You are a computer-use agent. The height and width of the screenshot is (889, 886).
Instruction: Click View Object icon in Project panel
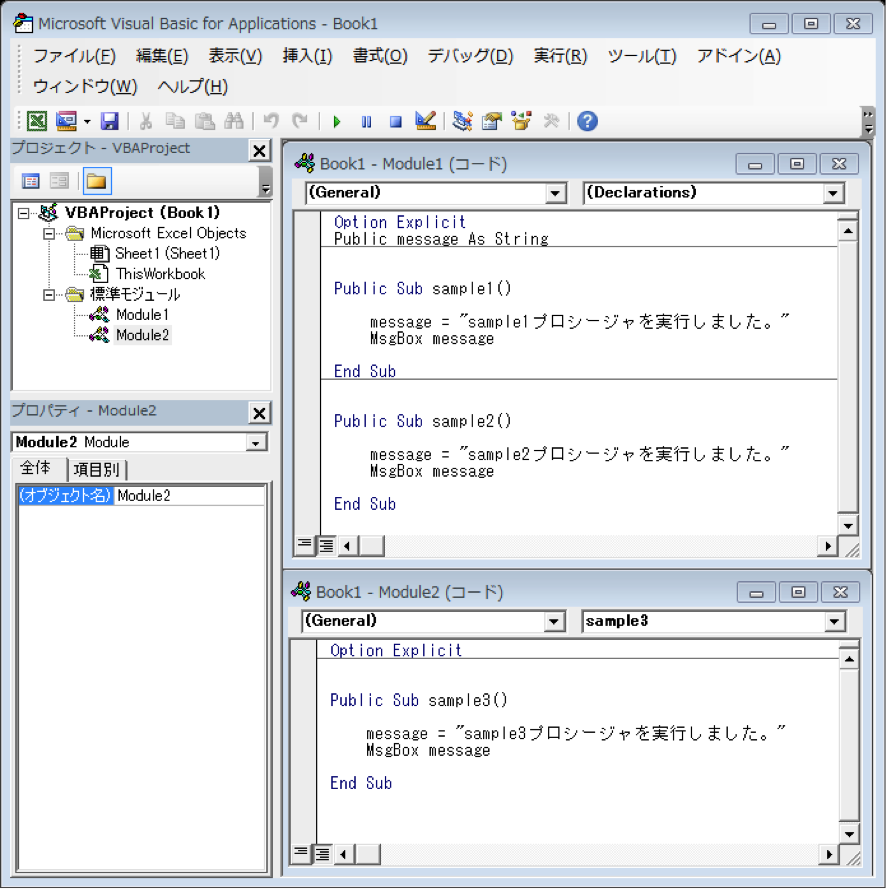(59, 181)
